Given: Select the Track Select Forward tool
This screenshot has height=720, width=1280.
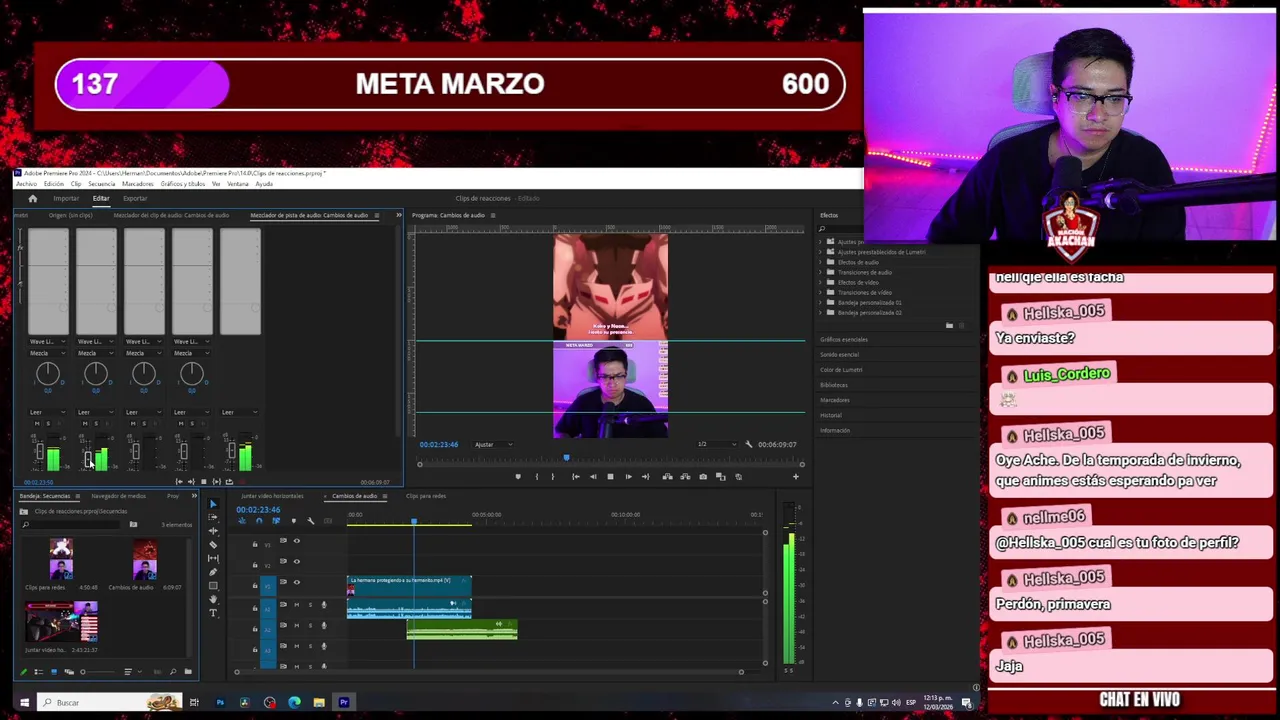Looking at the screenshot, I should (x=213, y=518).
